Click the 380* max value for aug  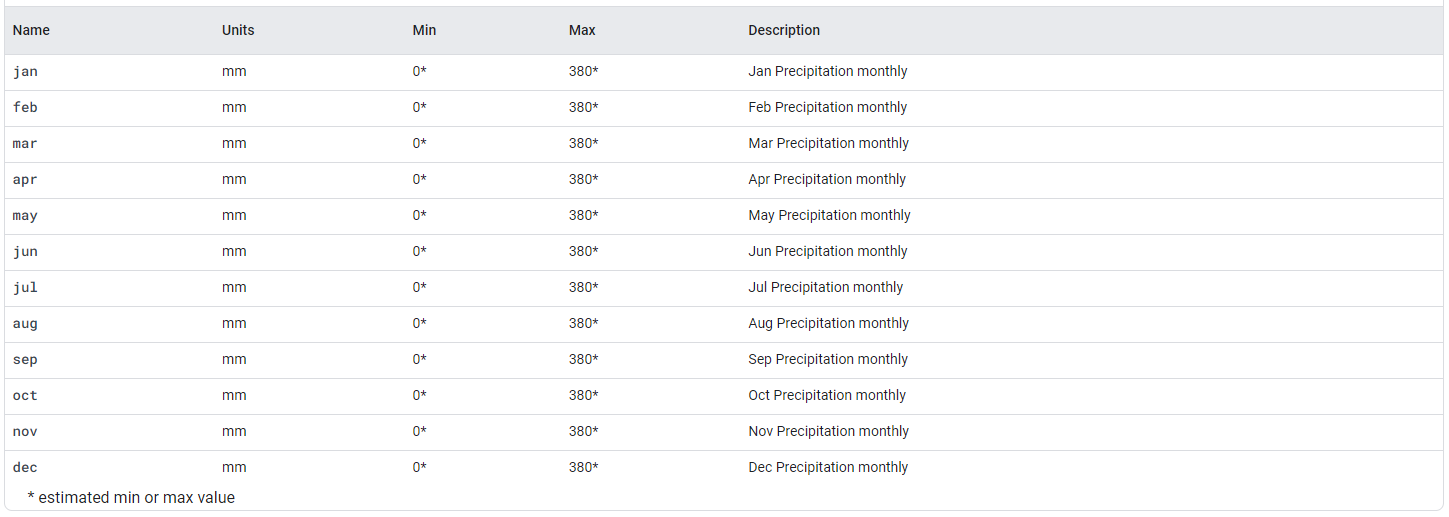pos(584,323)
